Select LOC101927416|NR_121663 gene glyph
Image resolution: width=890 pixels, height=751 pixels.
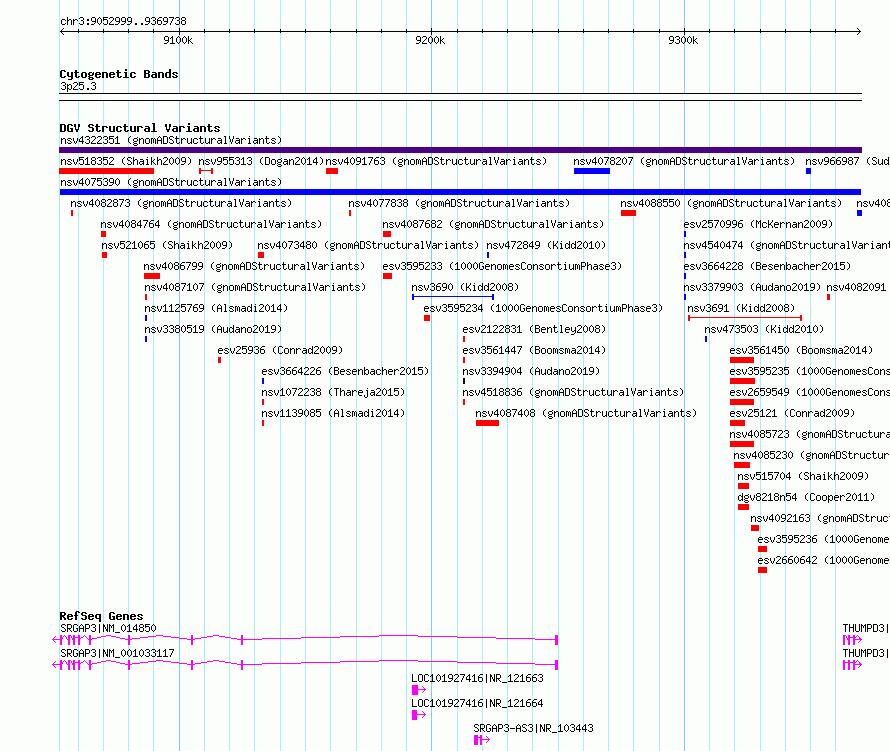pos(418,690)
